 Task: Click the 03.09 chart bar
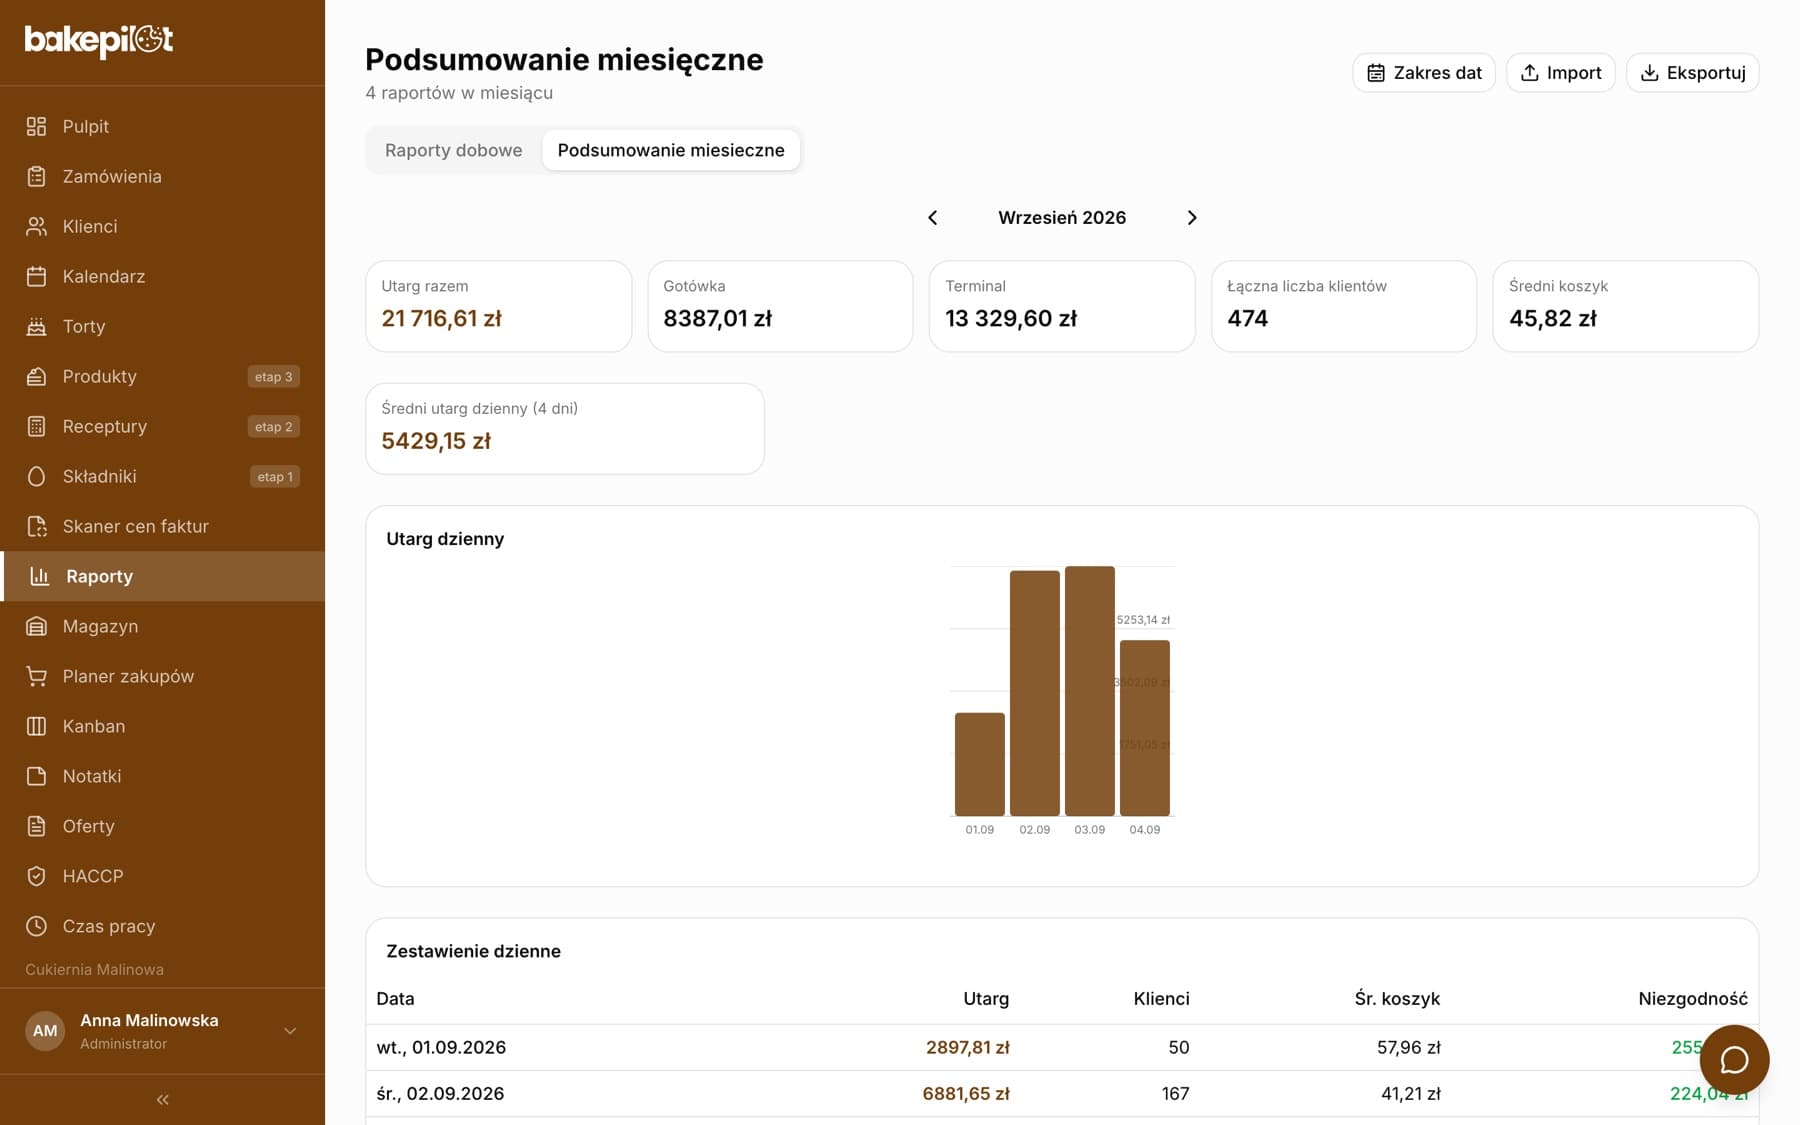tap(1090, 691)
